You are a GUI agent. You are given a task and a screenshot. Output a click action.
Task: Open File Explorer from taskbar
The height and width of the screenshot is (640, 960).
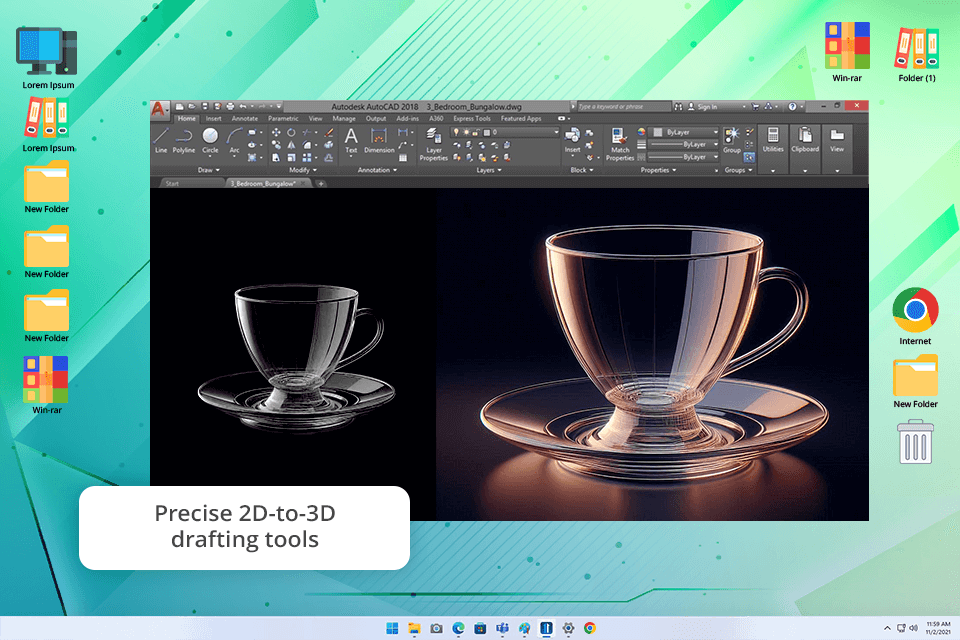pos(414,628)
